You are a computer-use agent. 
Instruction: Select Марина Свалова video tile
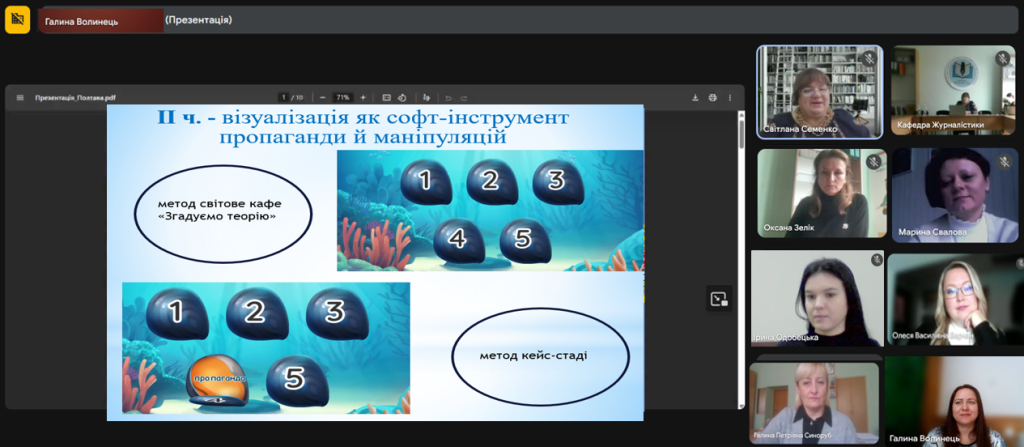point(953,195)
